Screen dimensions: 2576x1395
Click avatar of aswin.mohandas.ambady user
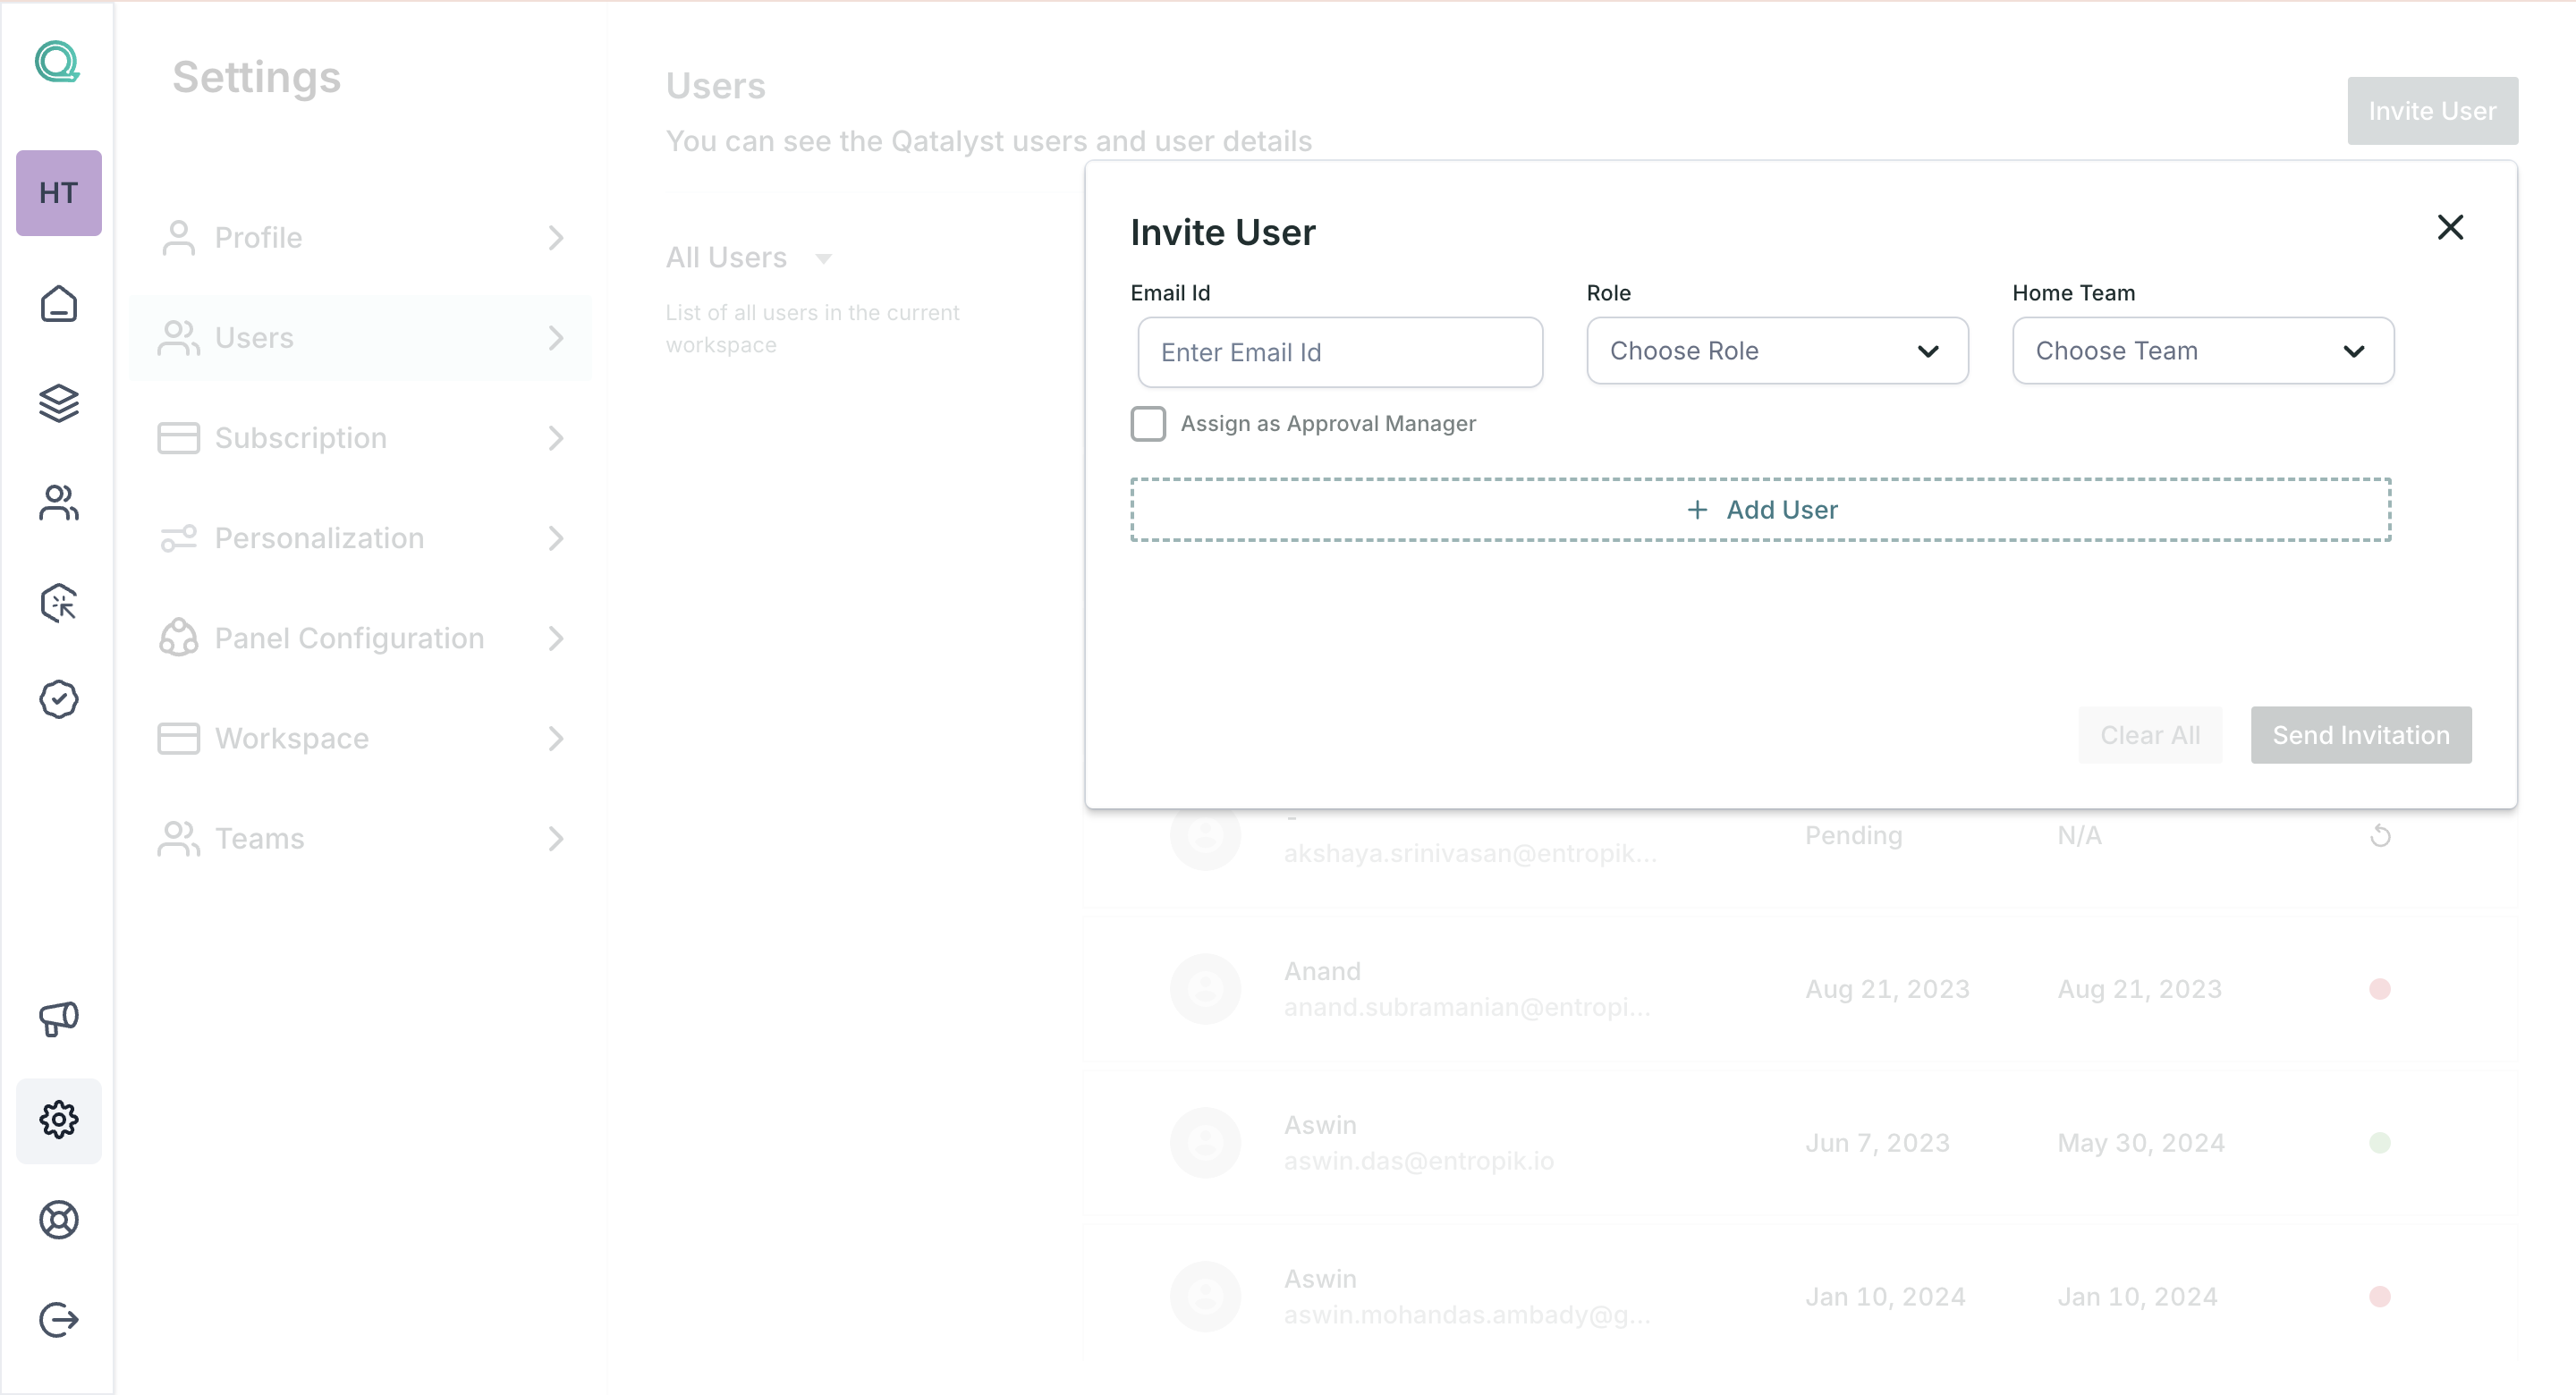1206,1297
